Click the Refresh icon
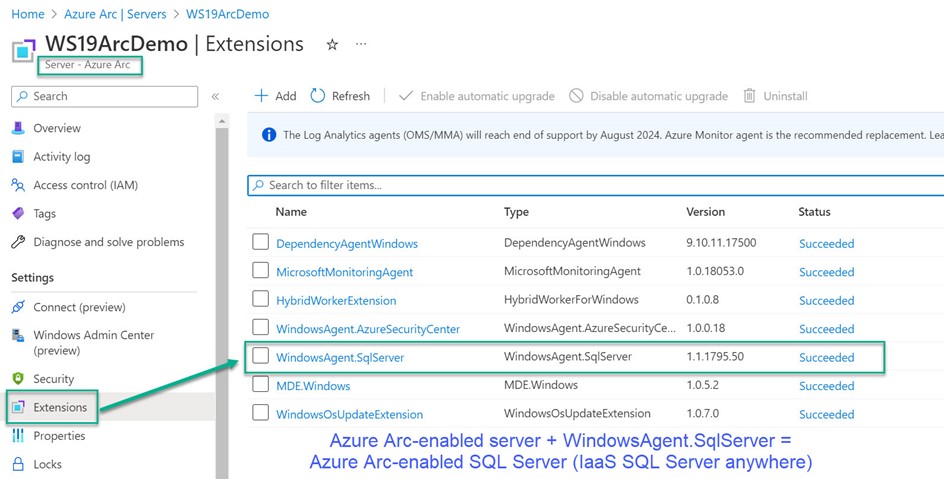Image resolution: width=944 pixels, height=479 pixels. click(318, 96)
